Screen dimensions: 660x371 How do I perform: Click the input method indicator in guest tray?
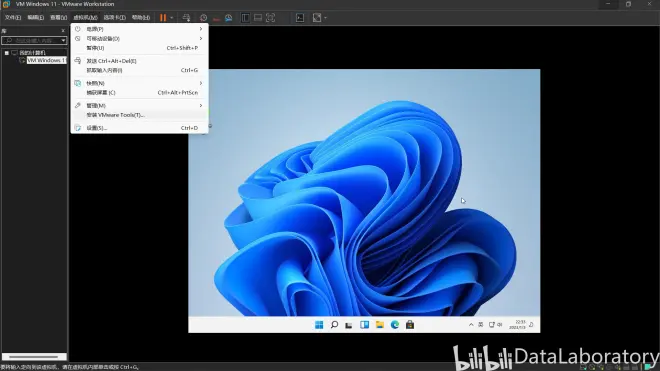point(481,325)
